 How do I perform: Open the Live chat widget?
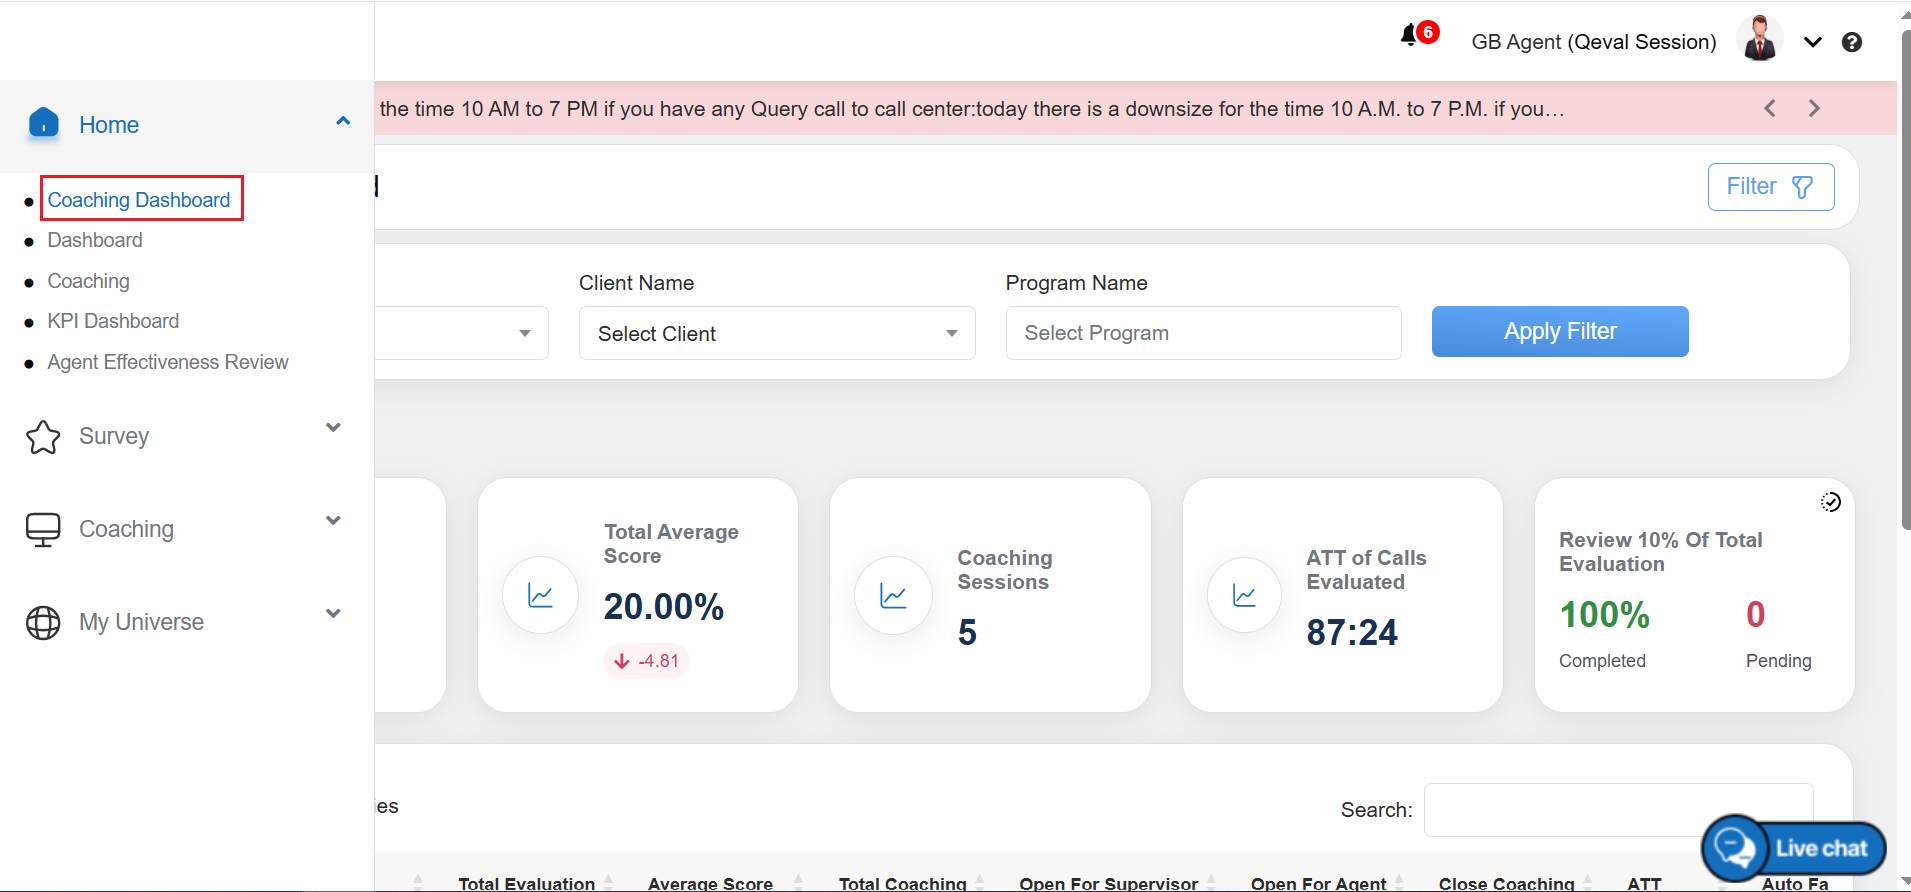click(x=1794, y=848)
